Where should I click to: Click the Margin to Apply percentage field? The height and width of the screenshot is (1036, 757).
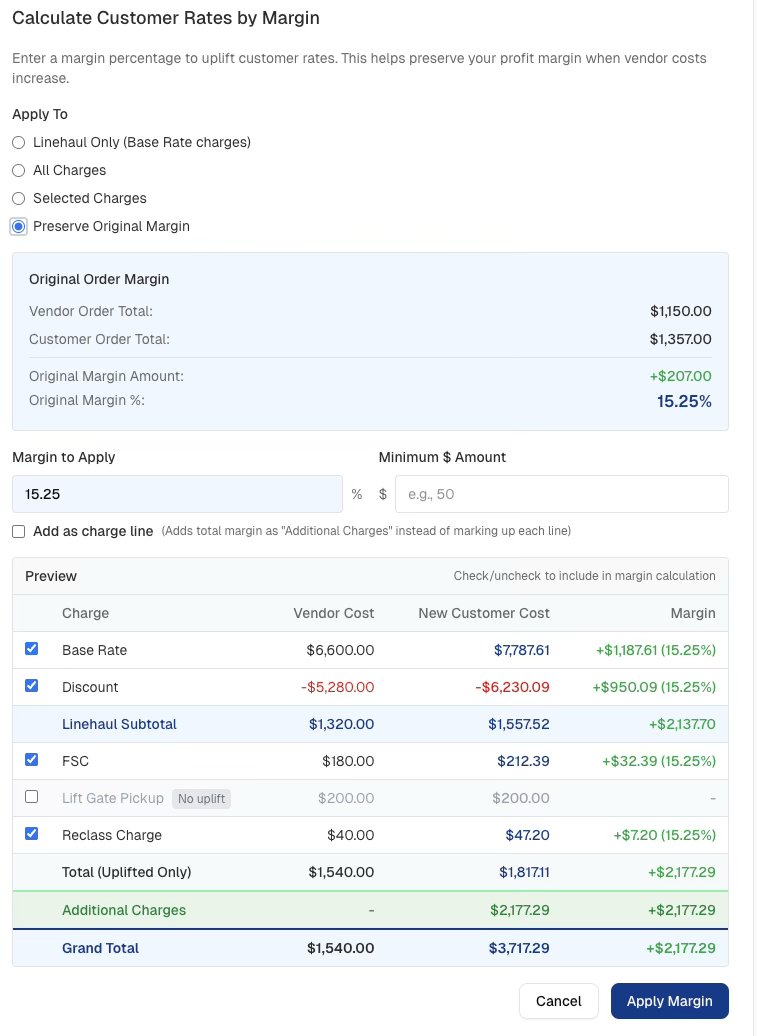177,494
